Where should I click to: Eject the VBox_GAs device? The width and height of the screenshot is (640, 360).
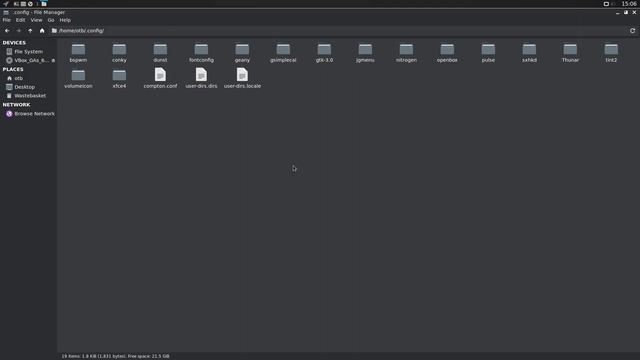(53, 60)
